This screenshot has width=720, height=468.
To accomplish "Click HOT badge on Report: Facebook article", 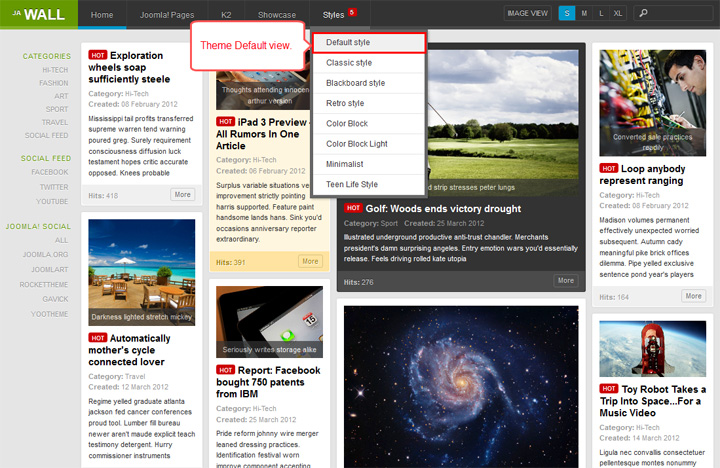I will click(225, 370).
